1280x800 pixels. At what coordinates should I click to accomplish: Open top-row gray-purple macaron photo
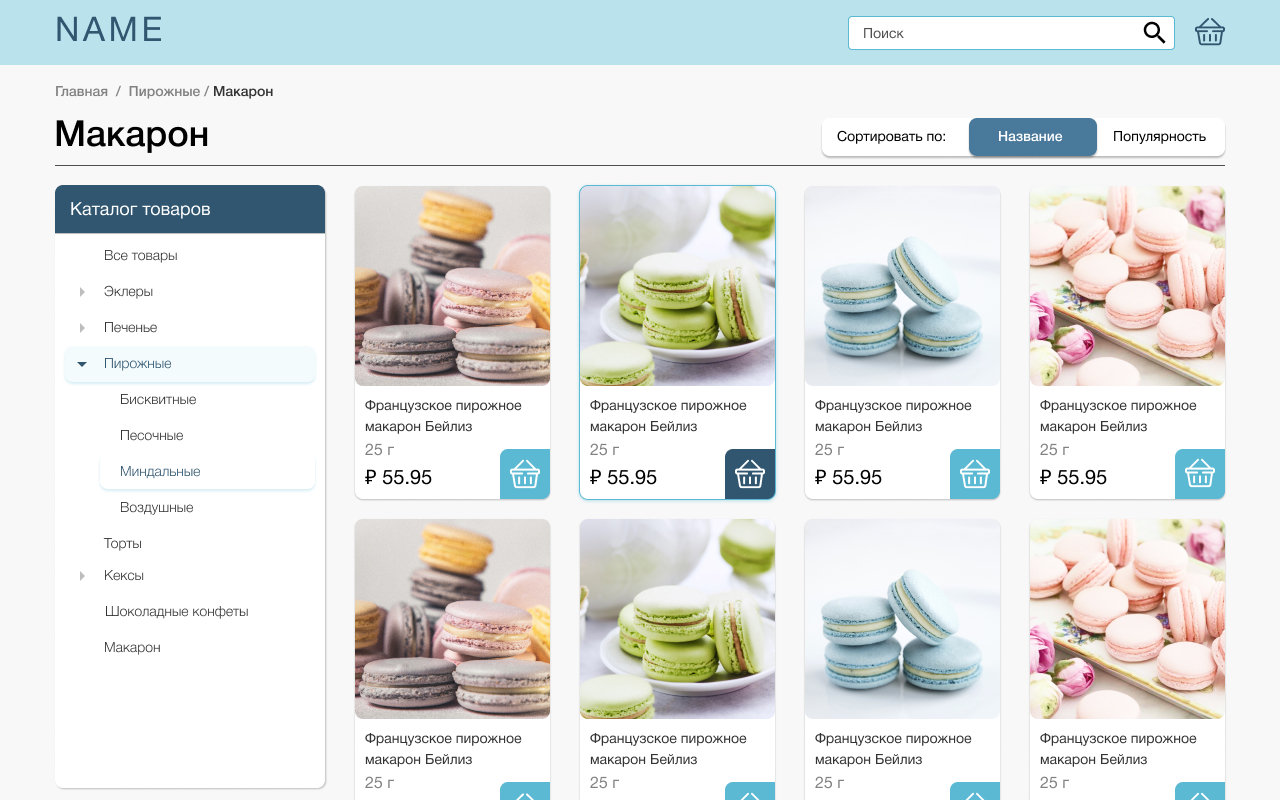pos(452,286)
